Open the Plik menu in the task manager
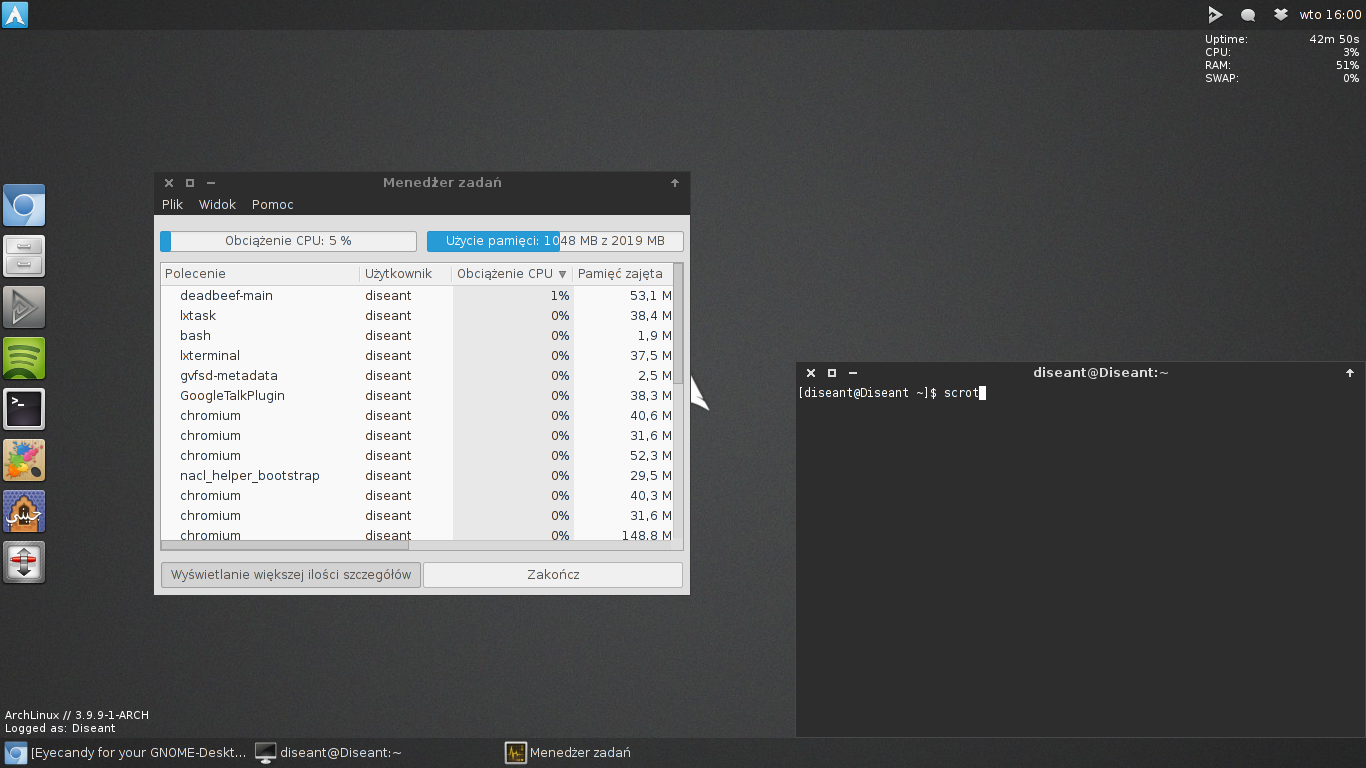The height and width of the screenshot is (768, 1366). point(172,204)
